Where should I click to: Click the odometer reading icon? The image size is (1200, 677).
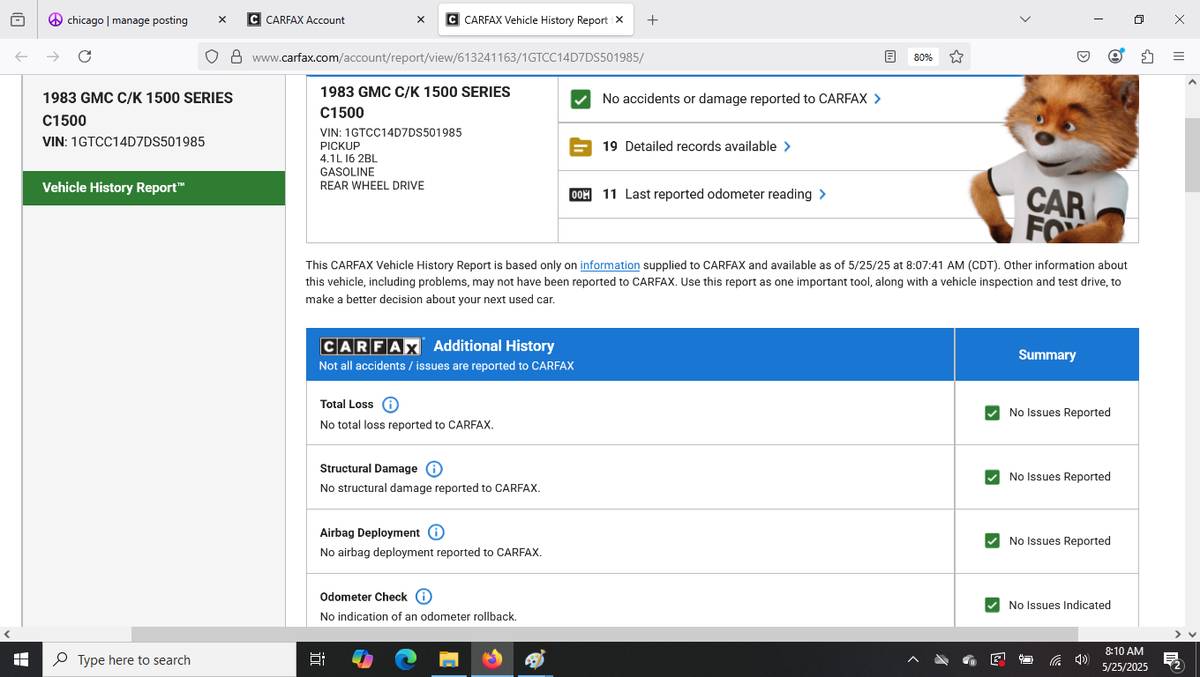tap(580, 195)
